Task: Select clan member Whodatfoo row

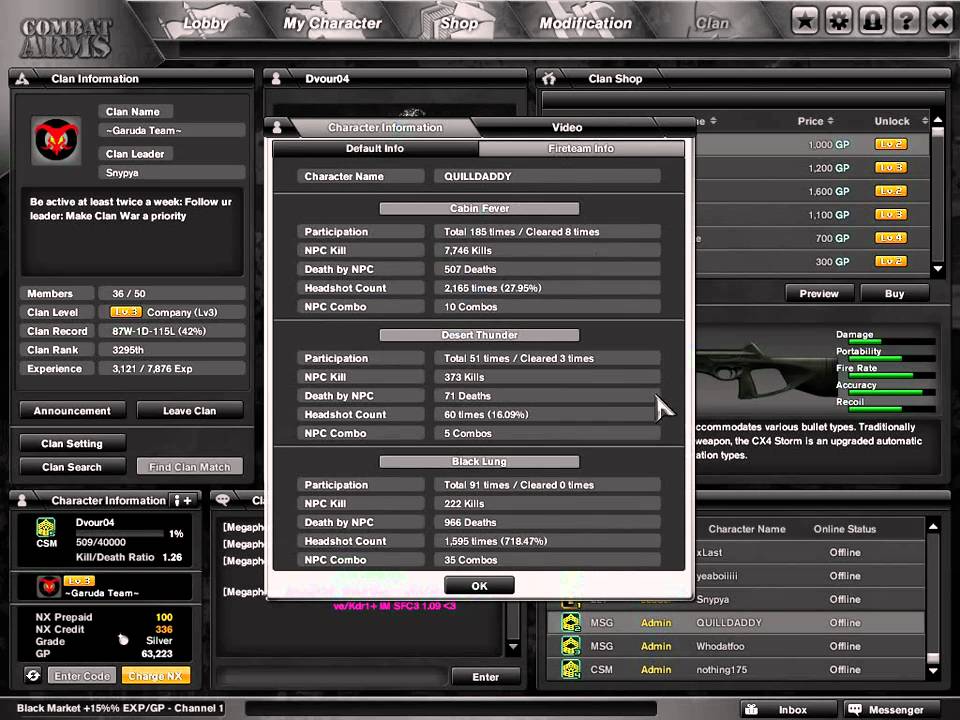Action: [736, 646]
